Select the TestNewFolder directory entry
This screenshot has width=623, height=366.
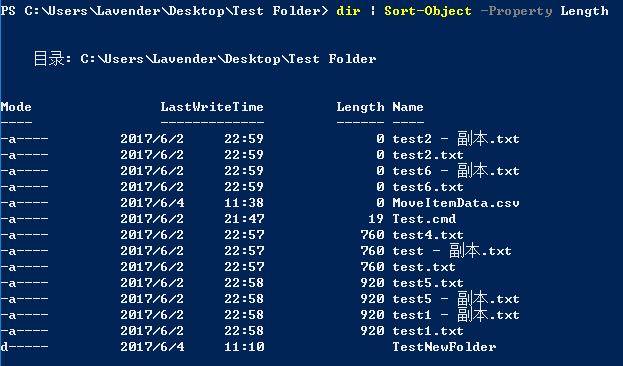[444, 347]
